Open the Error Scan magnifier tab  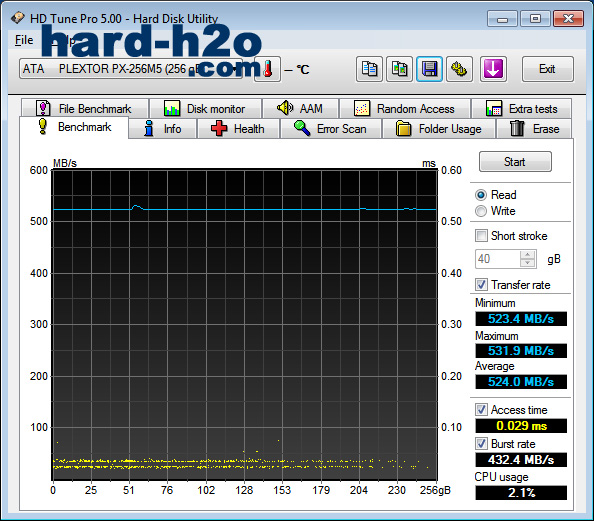coord(331,129)
